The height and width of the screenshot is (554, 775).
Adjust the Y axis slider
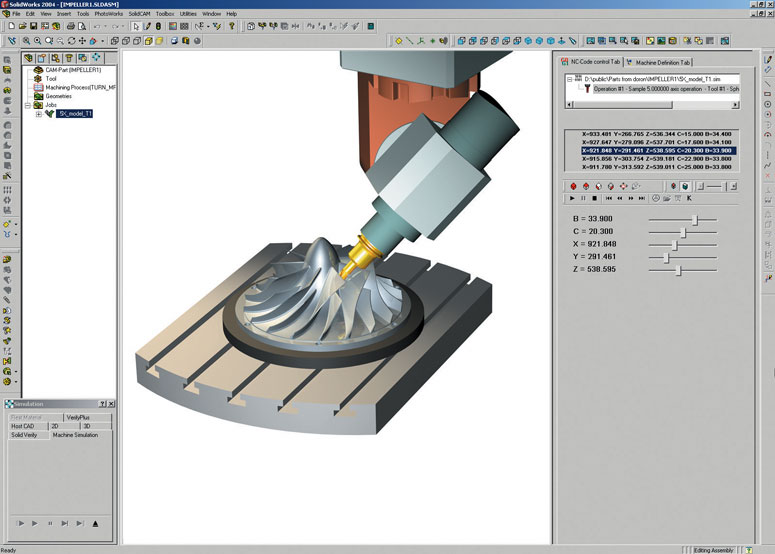666,258
